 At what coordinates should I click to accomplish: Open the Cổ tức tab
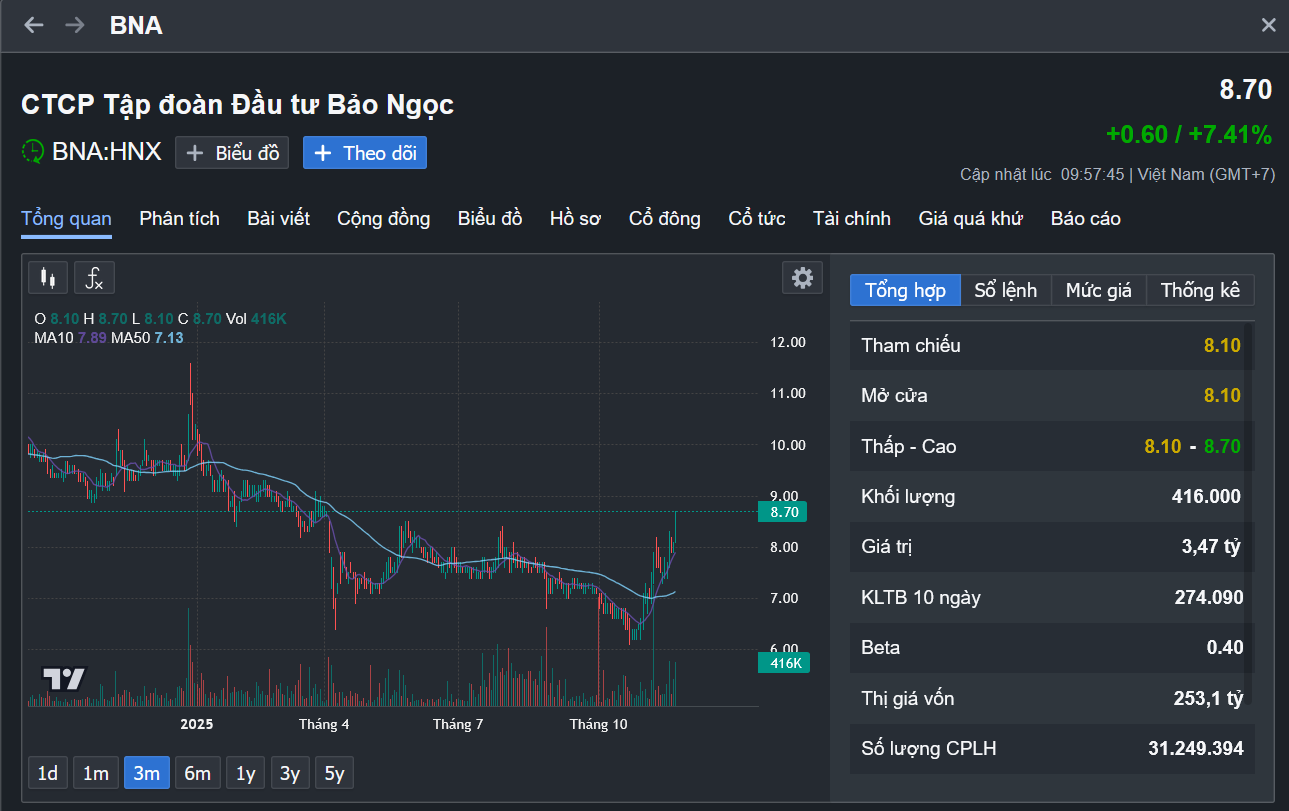point(757,219)
